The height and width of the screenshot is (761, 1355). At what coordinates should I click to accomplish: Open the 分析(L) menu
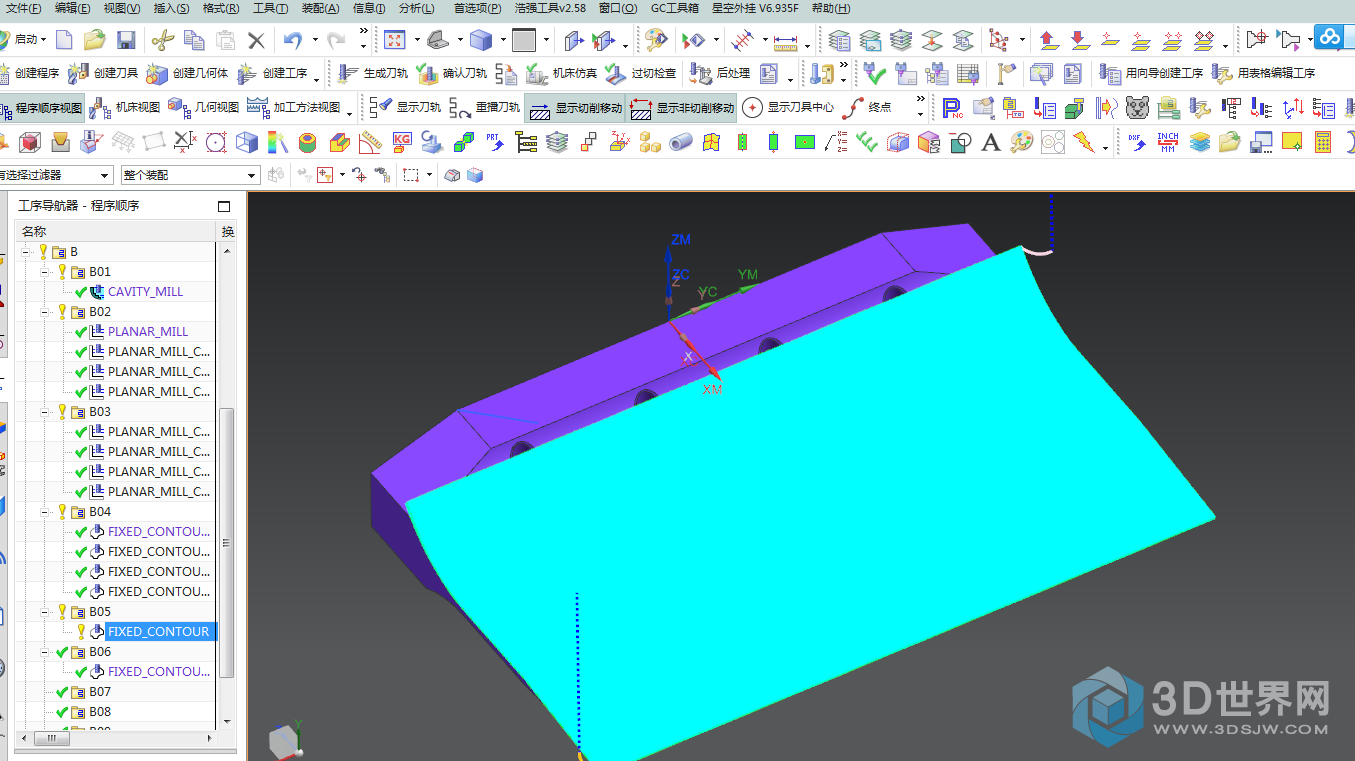click(x=416, y=8)
